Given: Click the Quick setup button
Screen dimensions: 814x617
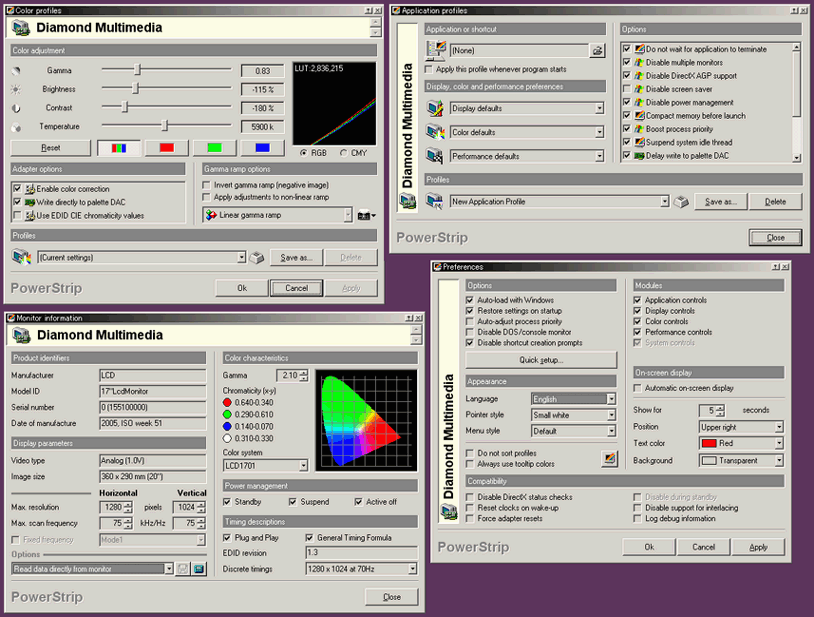Looking at the screenshot, I should 541,360.
